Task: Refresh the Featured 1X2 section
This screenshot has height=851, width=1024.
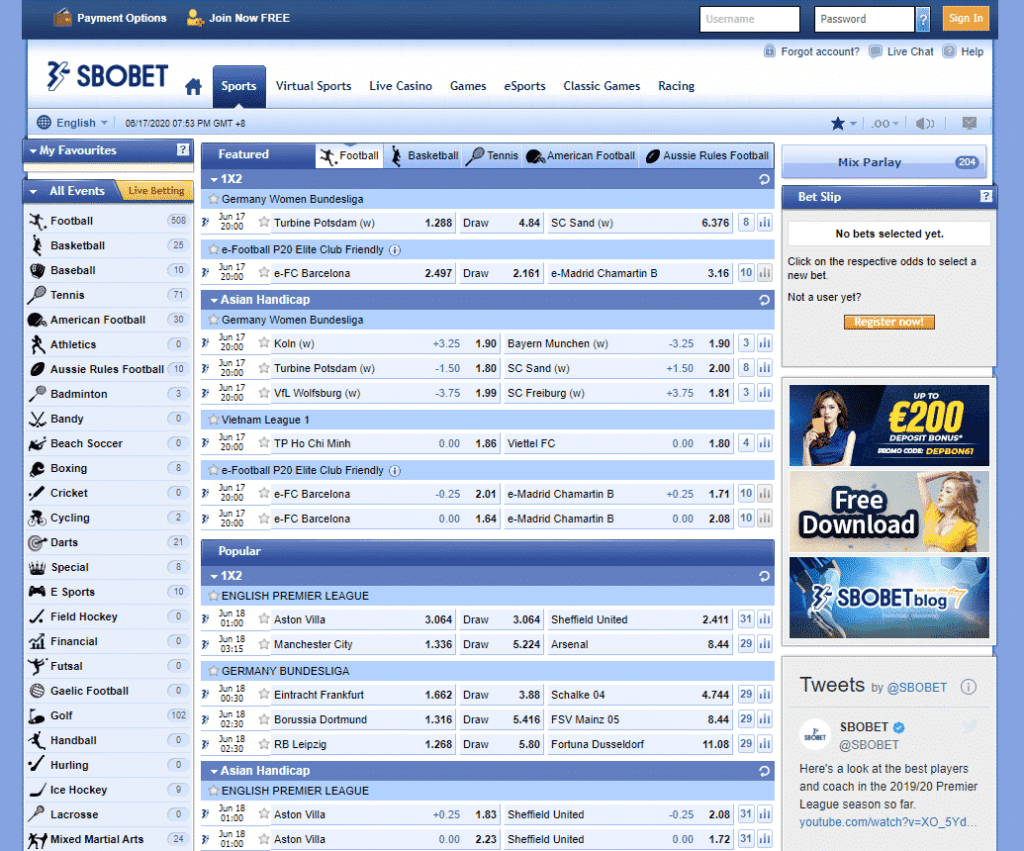Action: [765, 180]
